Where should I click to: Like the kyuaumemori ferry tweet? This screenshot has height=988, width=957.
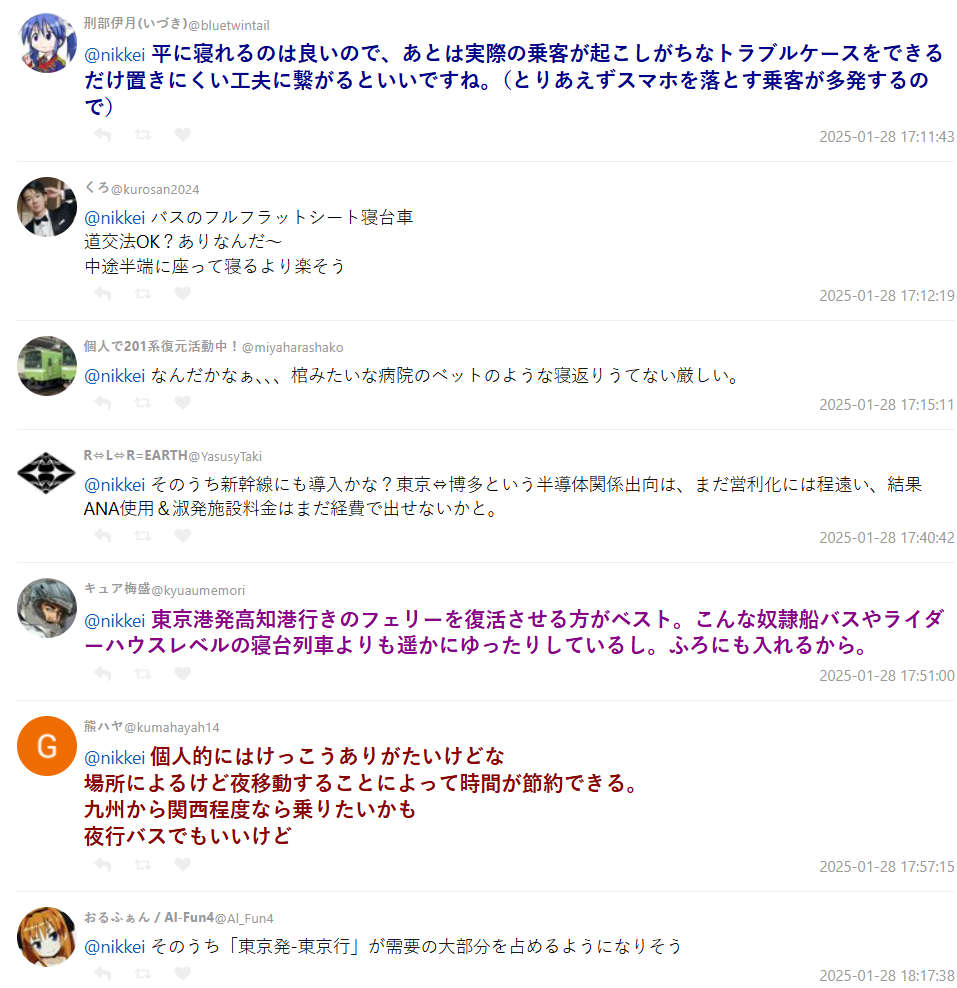point(183,674)
